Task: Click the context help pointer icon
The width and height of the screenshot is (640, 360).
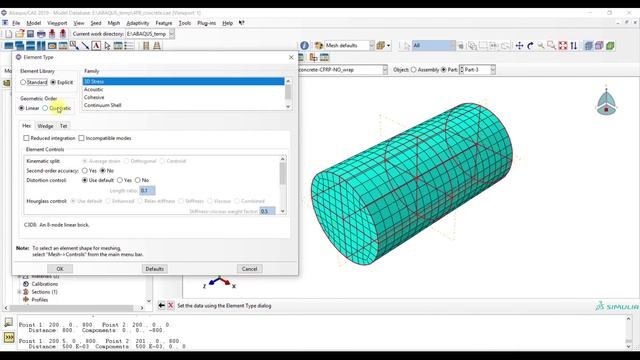Action: tap(242, 23)
